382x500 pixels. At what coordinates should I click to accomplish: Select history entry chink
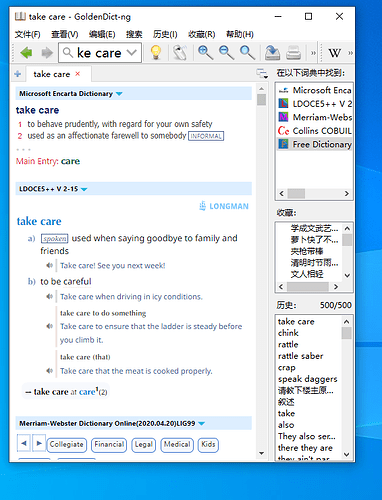[288, 333]
